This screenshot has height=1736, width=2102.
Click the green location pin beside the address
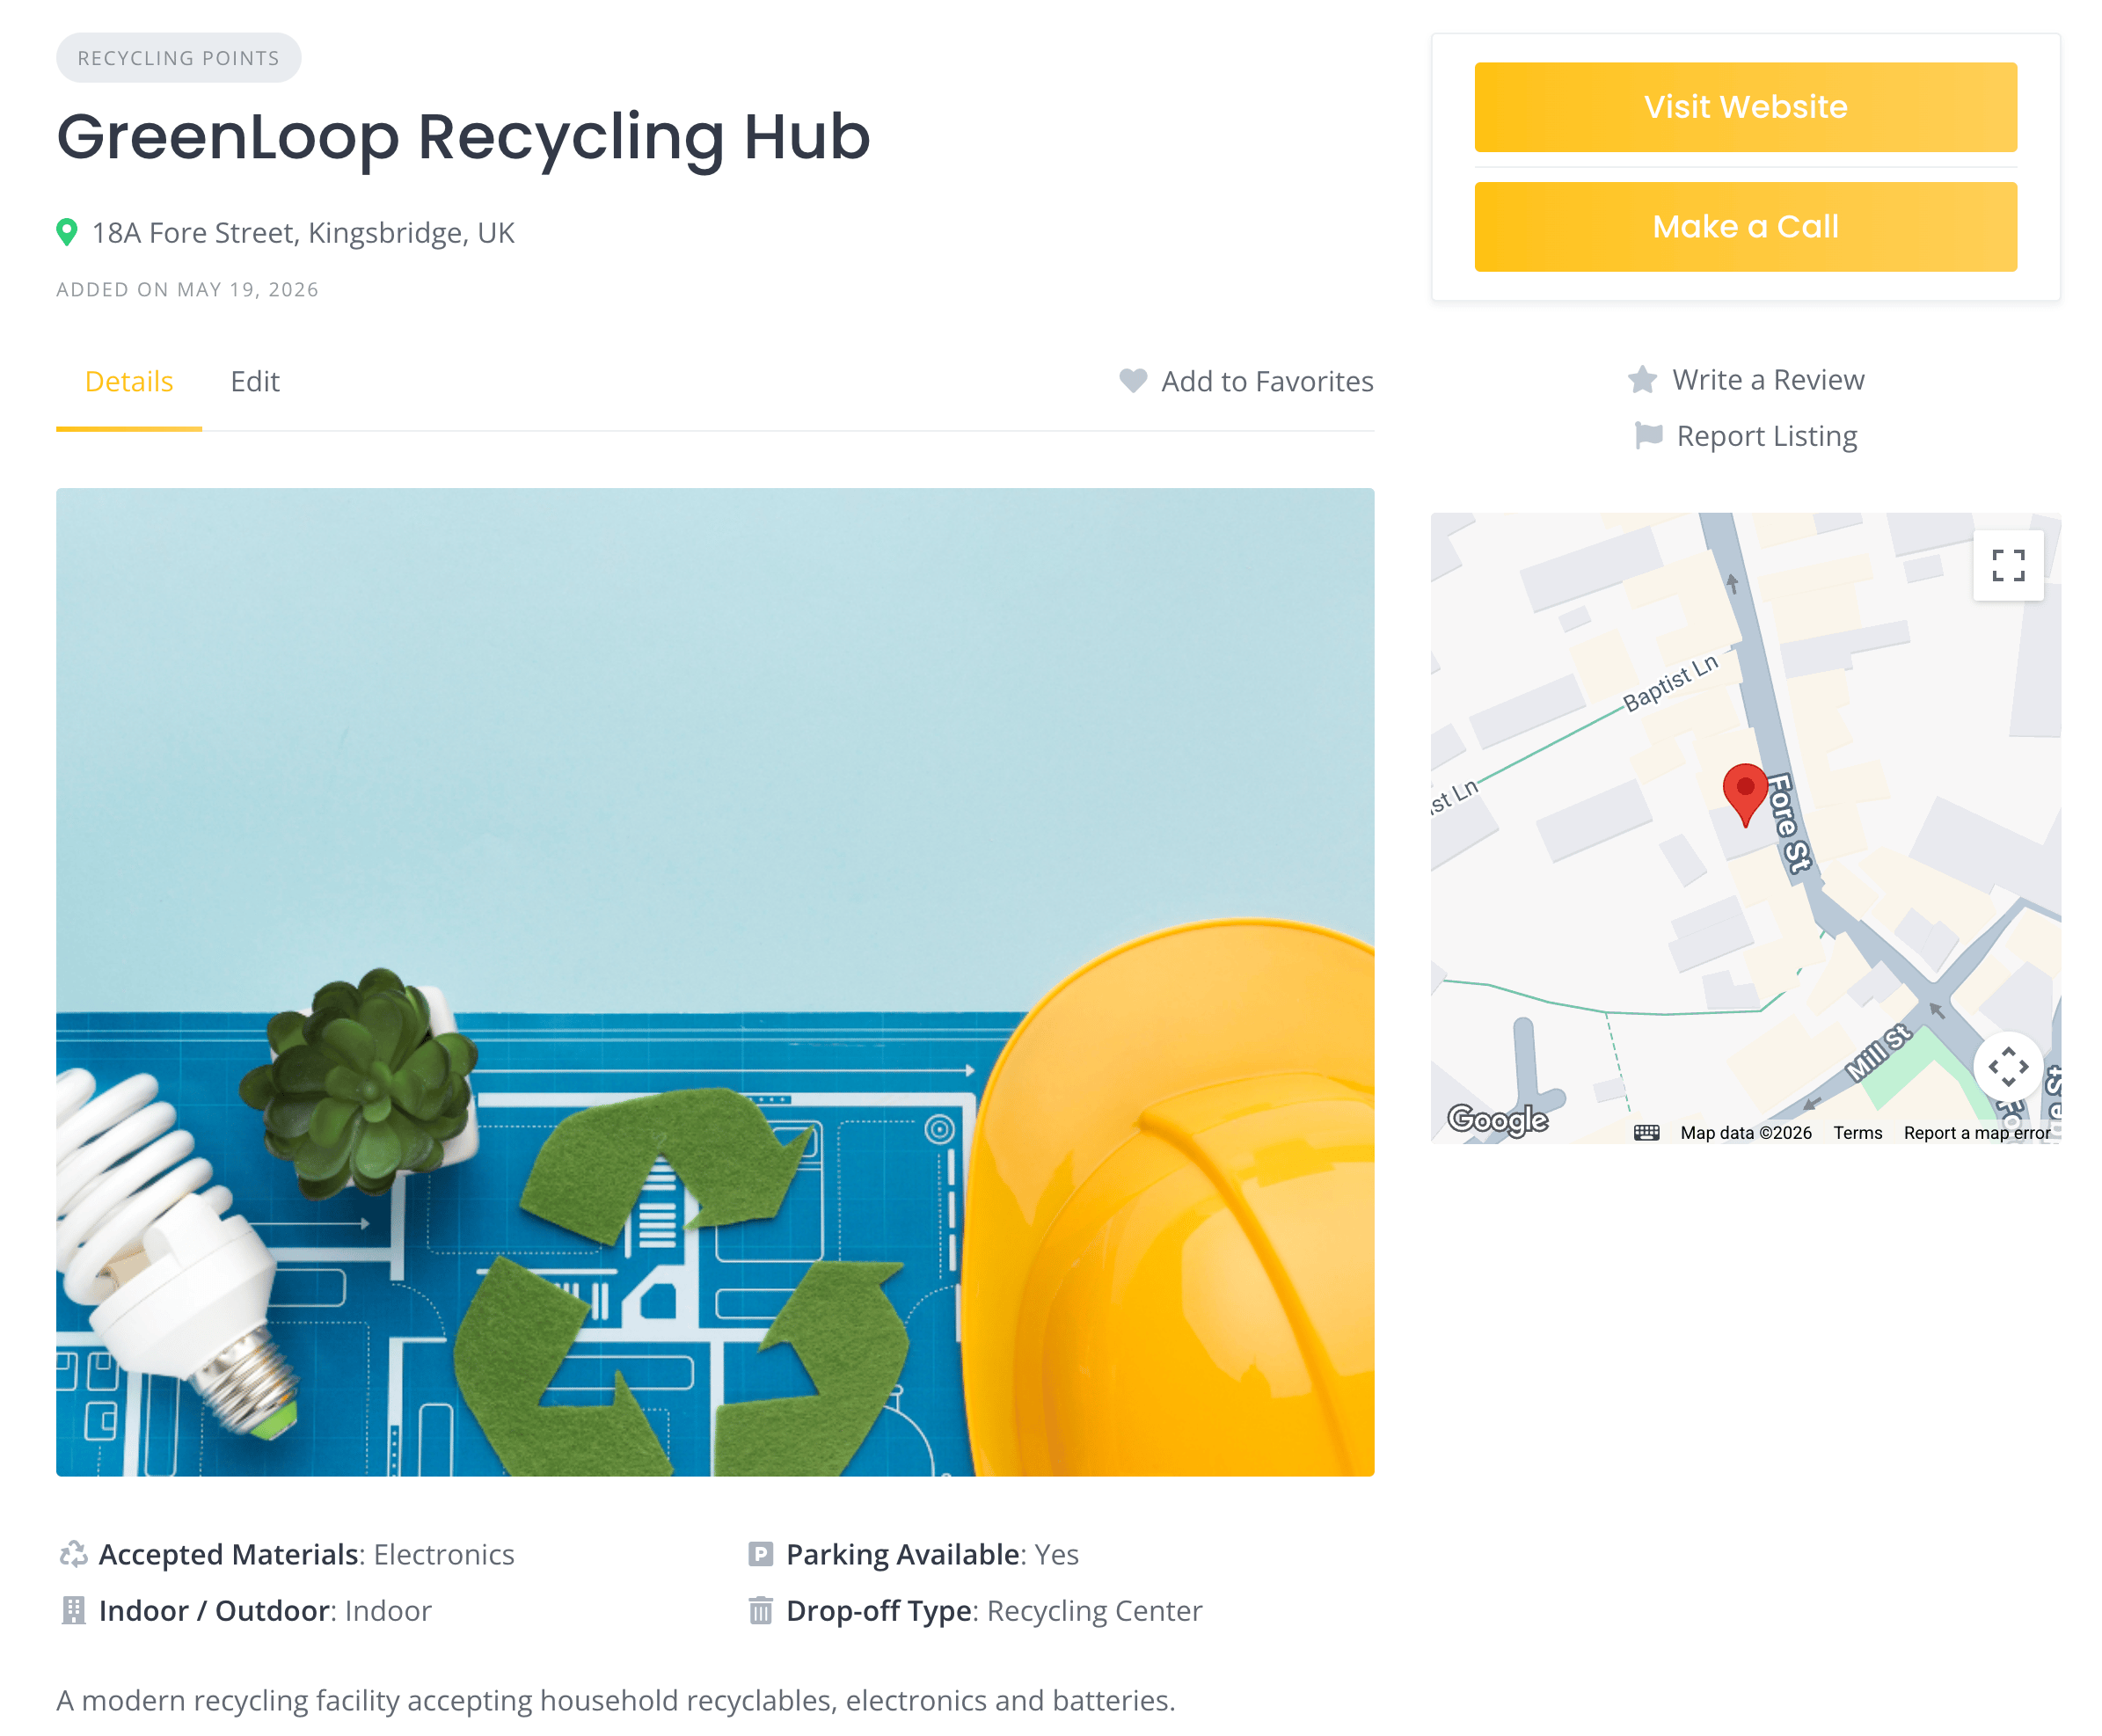click(x=67, y=232)
